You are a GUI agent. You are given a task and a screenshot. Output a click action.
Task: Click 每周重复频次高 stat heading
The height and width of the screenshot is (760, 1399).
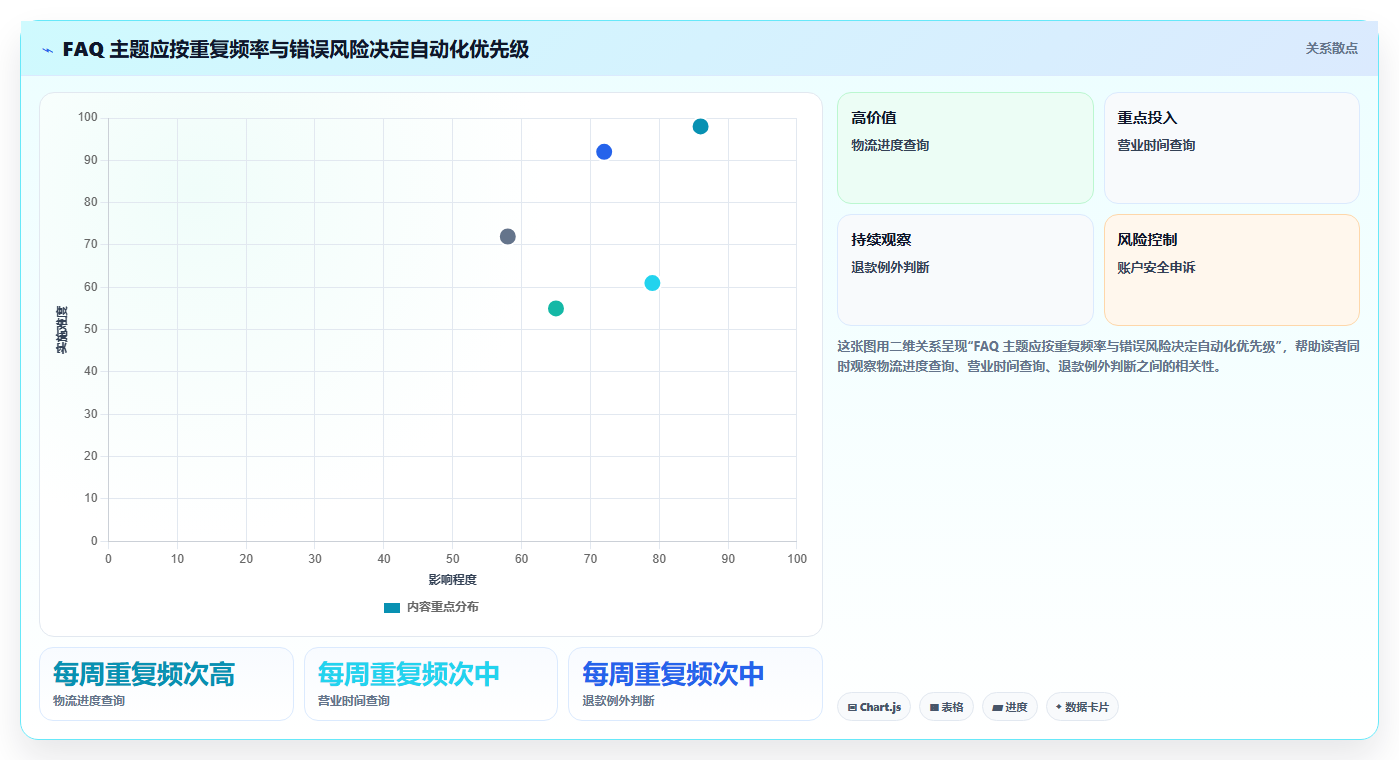click(x=144, y=674)
